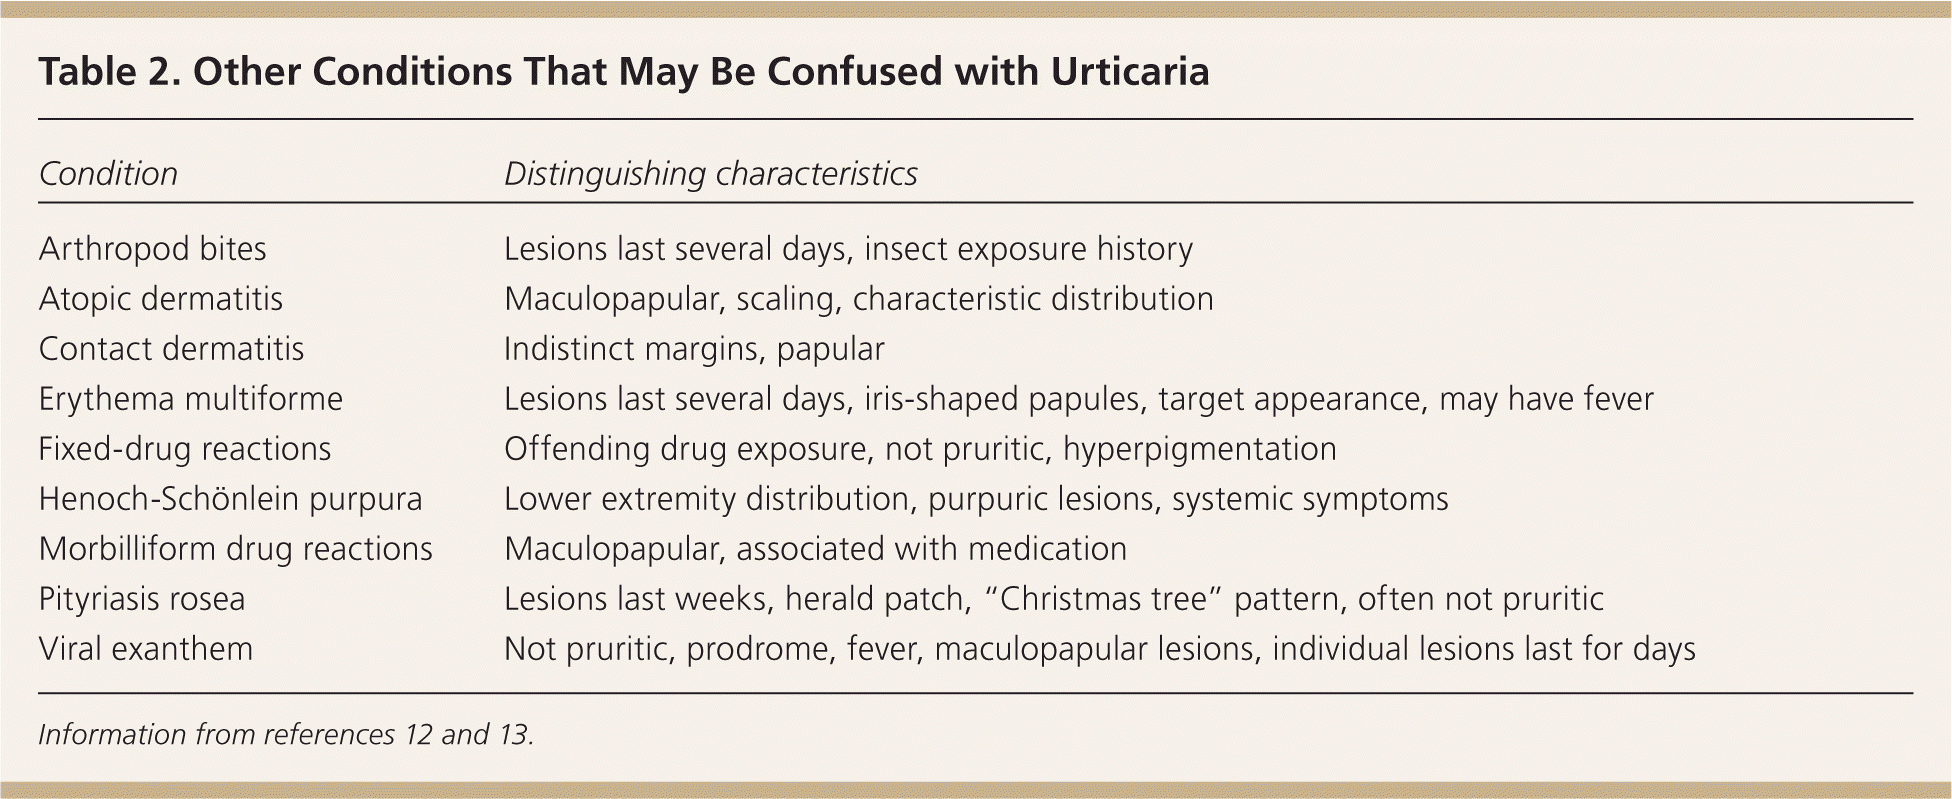Select the "Henoch-Schönlein purpura" condition
Viewport: 1952px width, 799px height.
[230, 499]
